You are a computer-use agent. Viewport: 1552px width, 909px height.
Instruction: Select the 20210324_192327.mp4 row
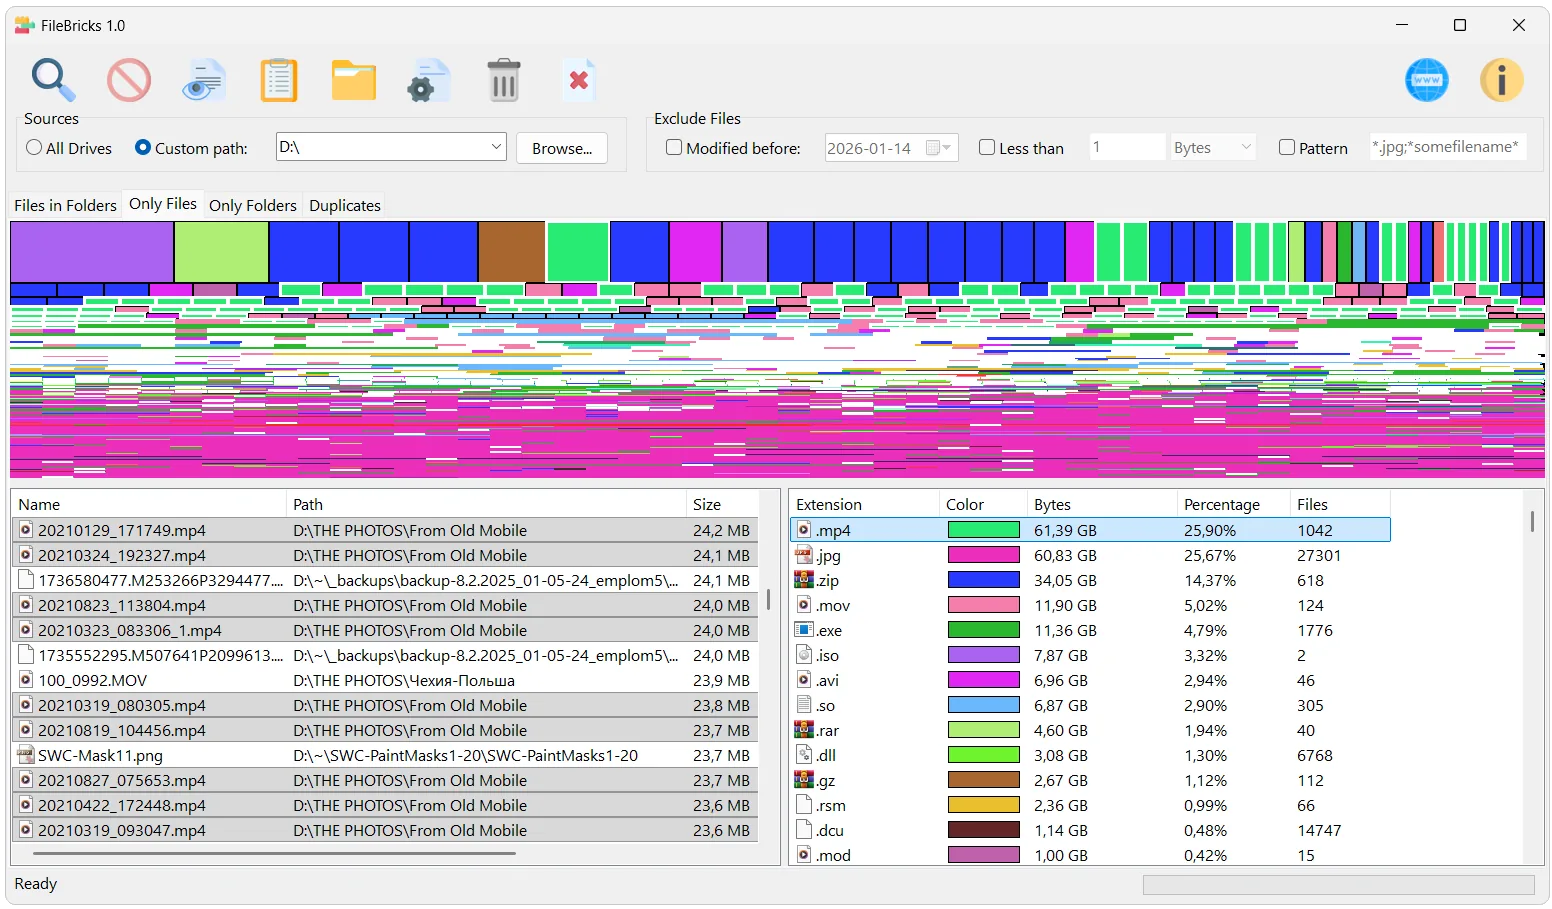tap(385, 555)
